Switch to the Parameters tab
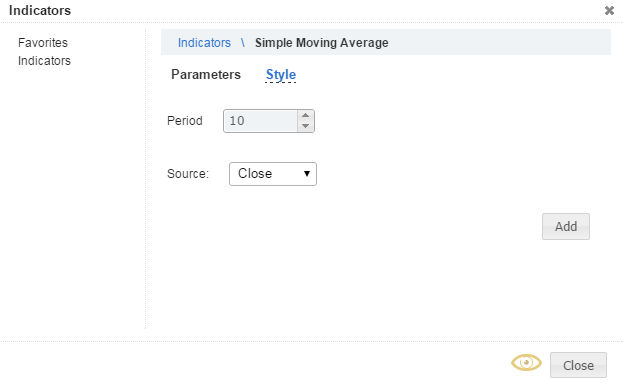 click(x=206, y=75)
